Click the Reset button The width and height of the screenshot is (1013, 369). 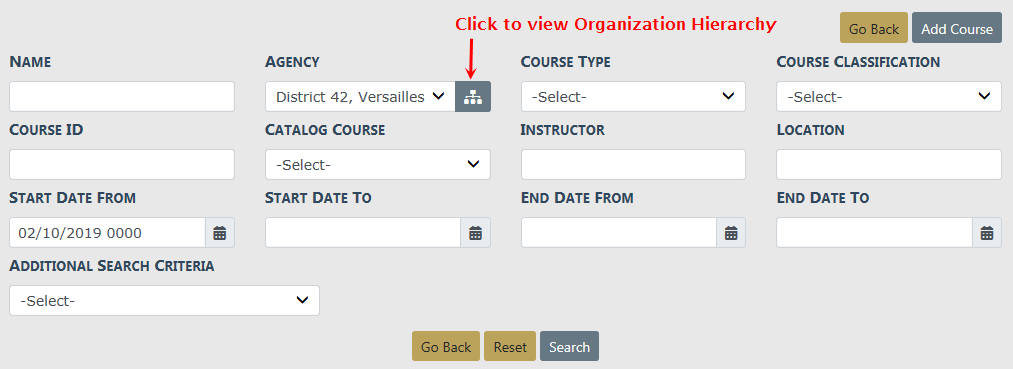[510, 346]
